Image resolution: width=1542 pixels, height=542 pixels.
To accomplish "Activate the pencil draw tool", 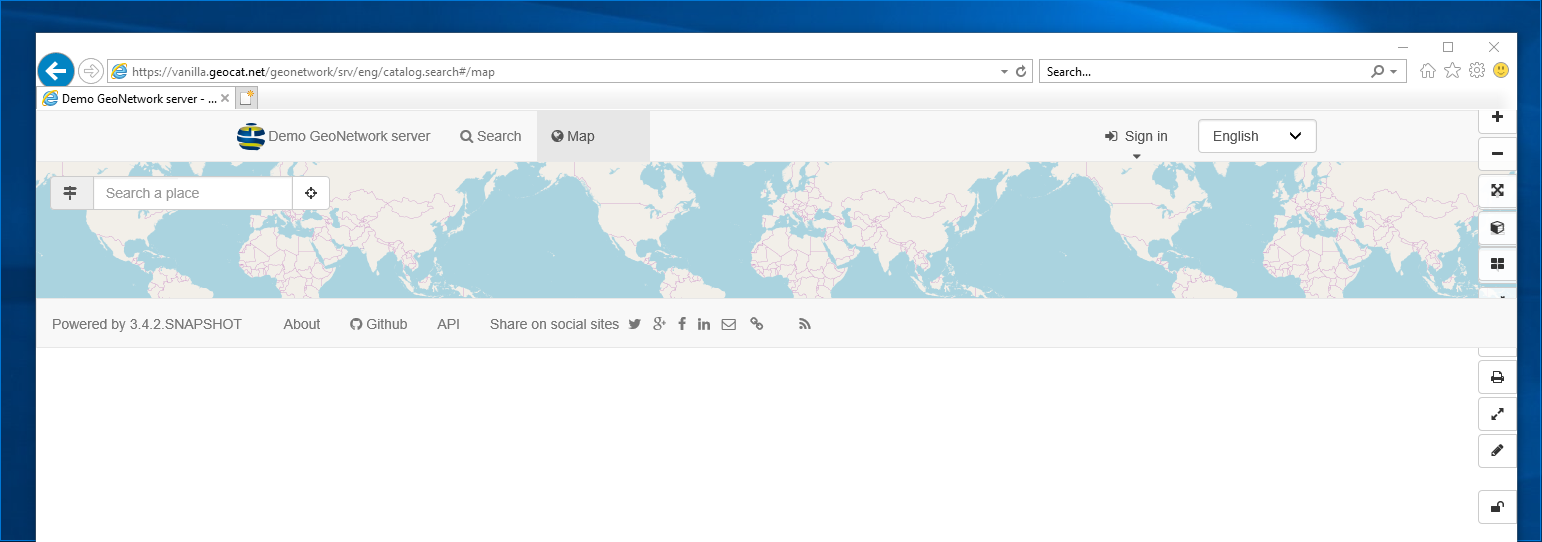I will point(1497,451).
